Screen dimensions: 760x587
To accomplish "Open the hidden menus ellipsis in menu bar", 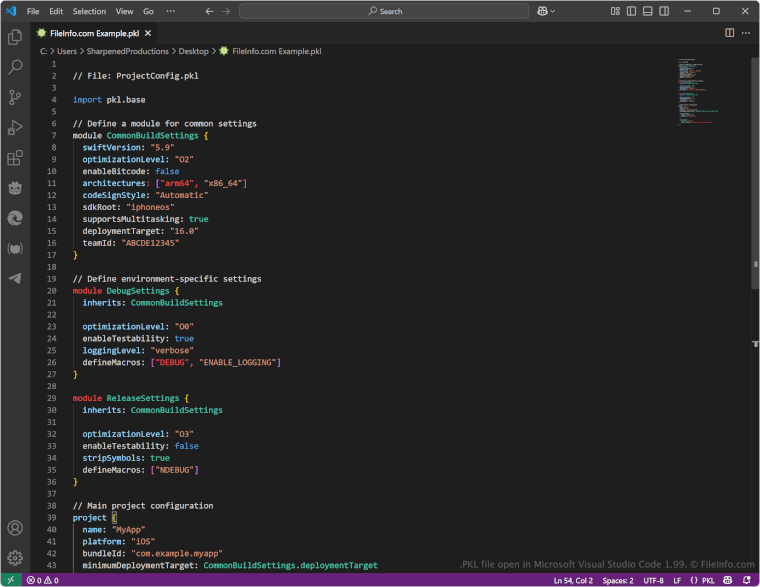I will point(170,11).
